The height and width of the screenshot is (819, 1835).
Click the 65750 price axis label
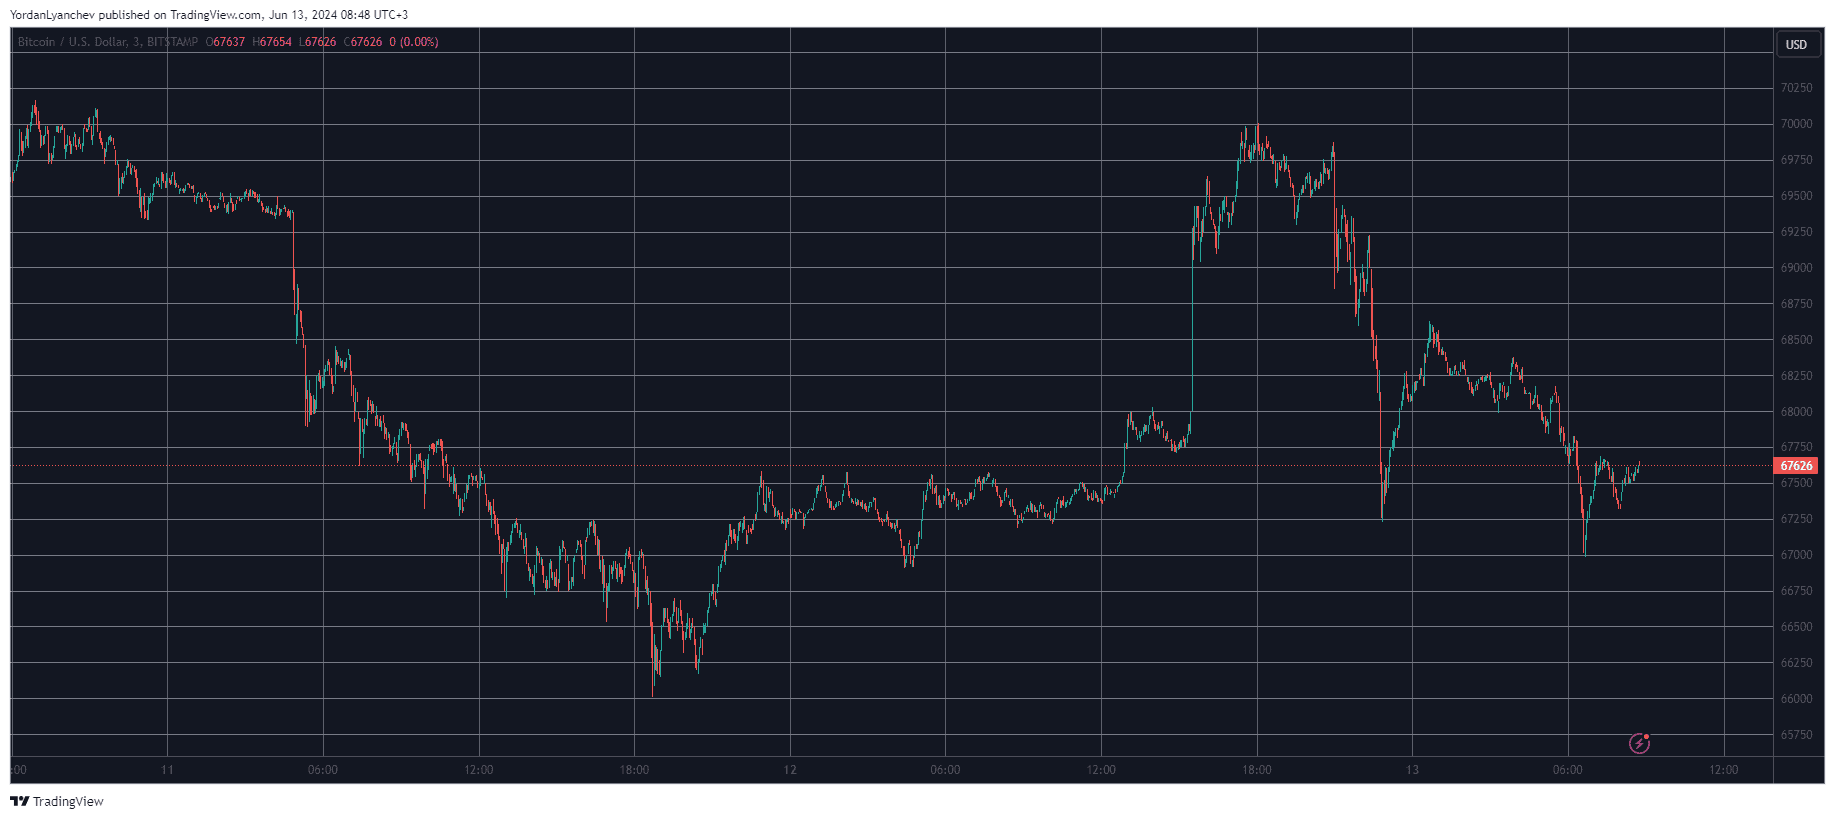tap(1796, 735)
